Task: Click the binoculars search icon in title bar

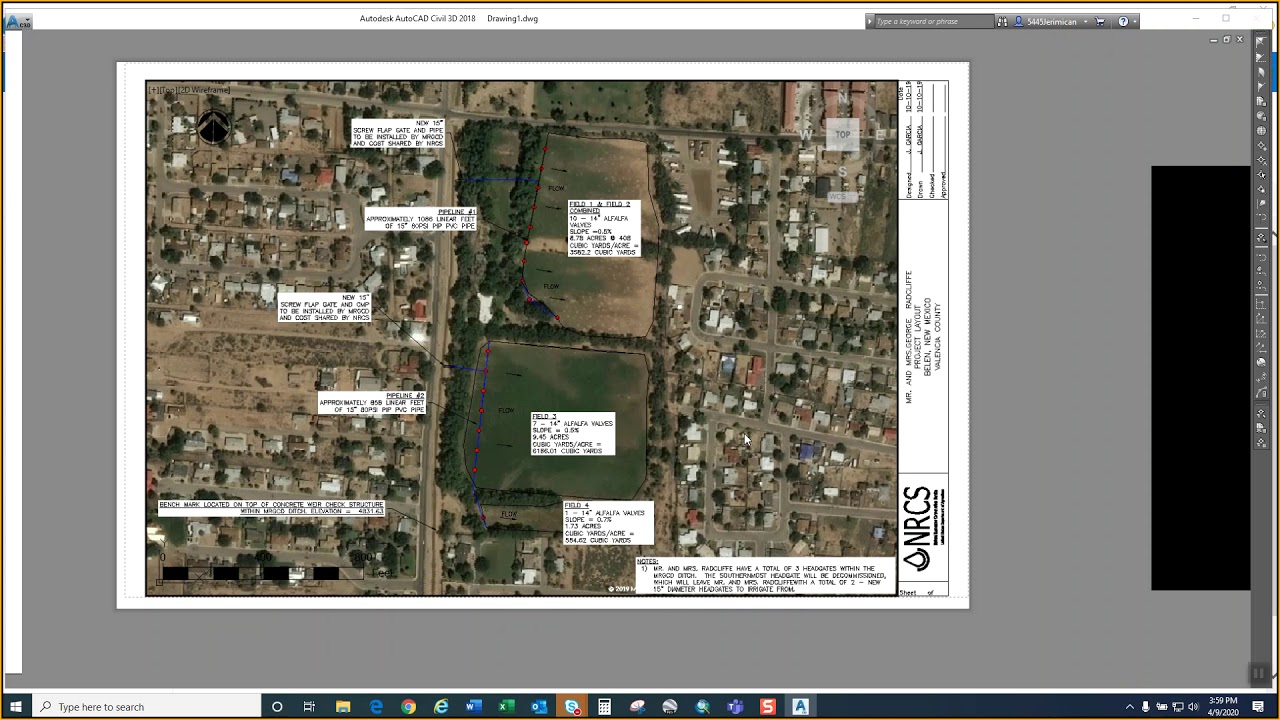Action: click(x=1003, y=21)
